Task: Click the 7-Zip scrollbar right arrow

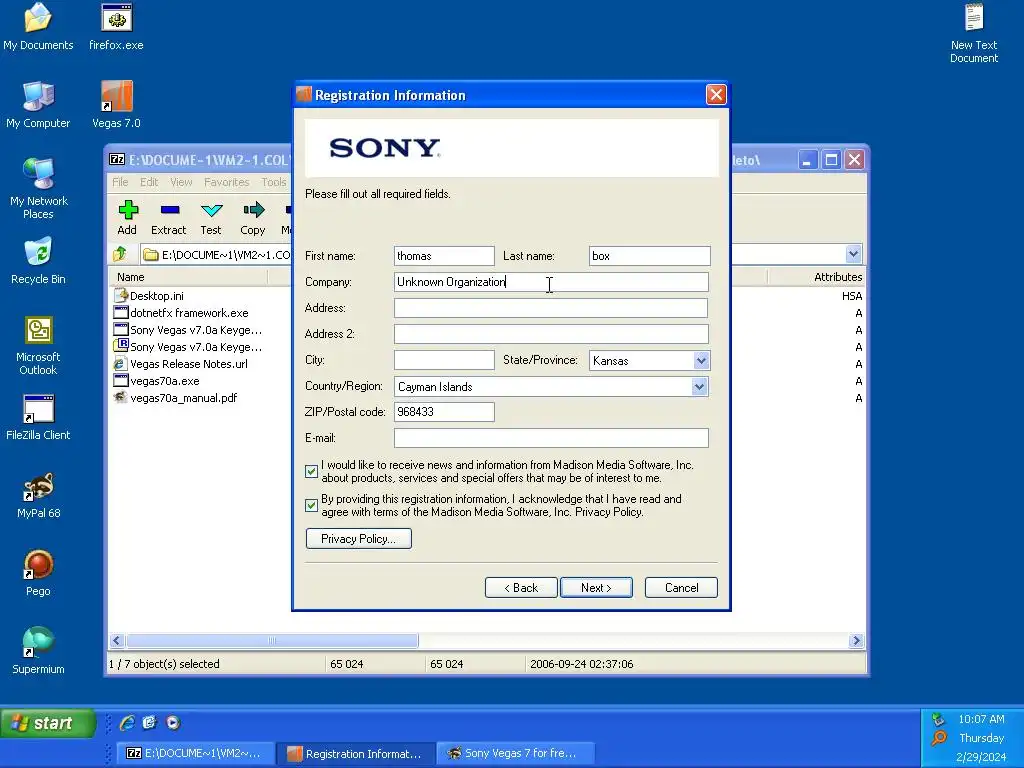Action: point(856,641)
